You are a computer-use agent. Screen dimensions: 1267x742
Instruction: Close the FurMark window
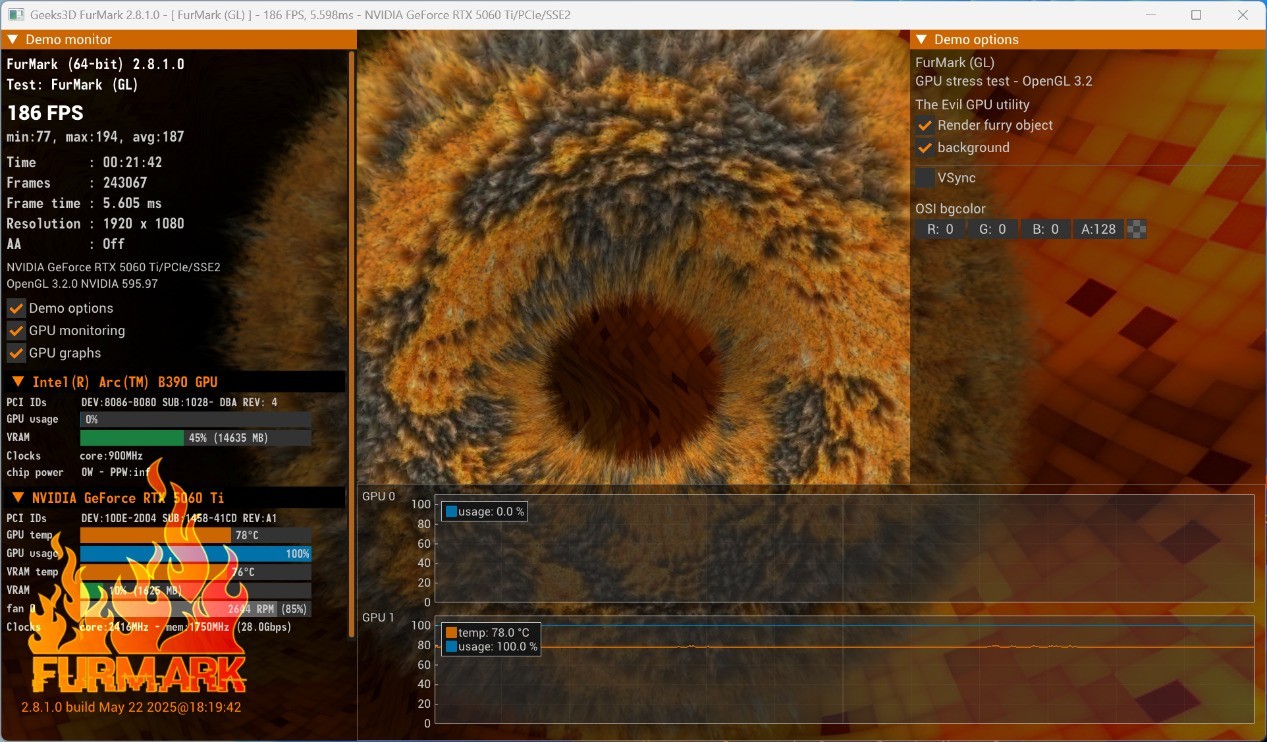[1242, 15]
